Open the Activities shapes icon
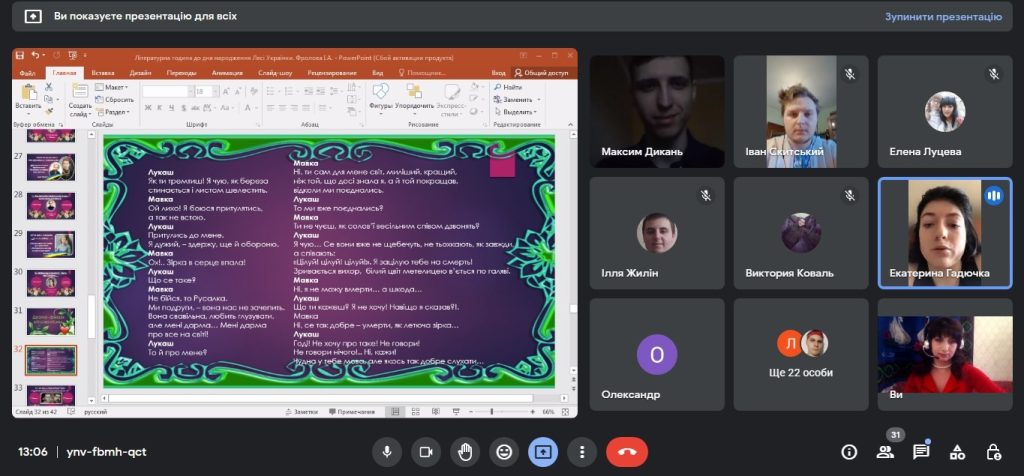 tap(957, 451)
